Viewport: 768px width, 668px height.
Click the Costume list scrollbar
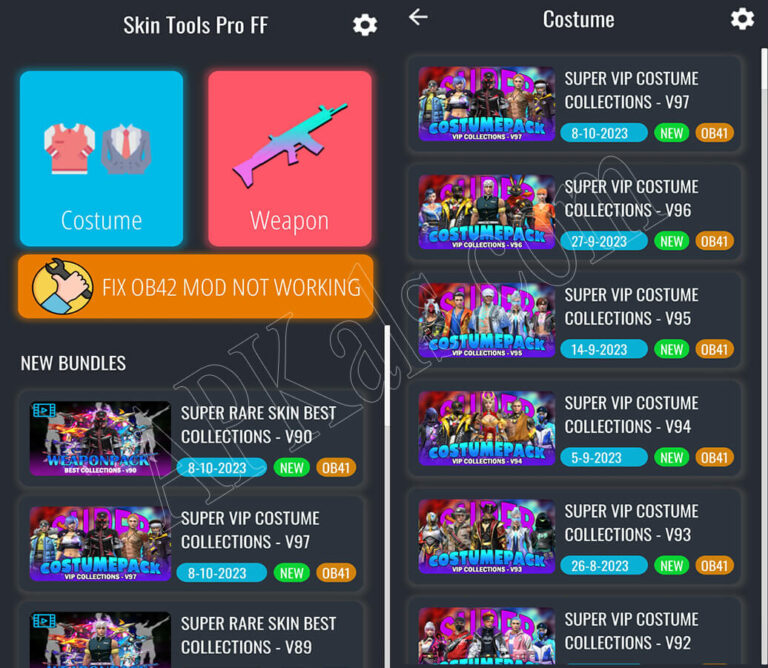[764, 69]
